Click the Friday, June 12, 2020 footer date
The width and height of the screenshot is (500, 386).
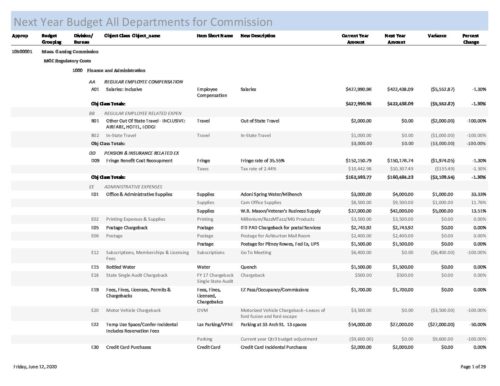[35, 366]
